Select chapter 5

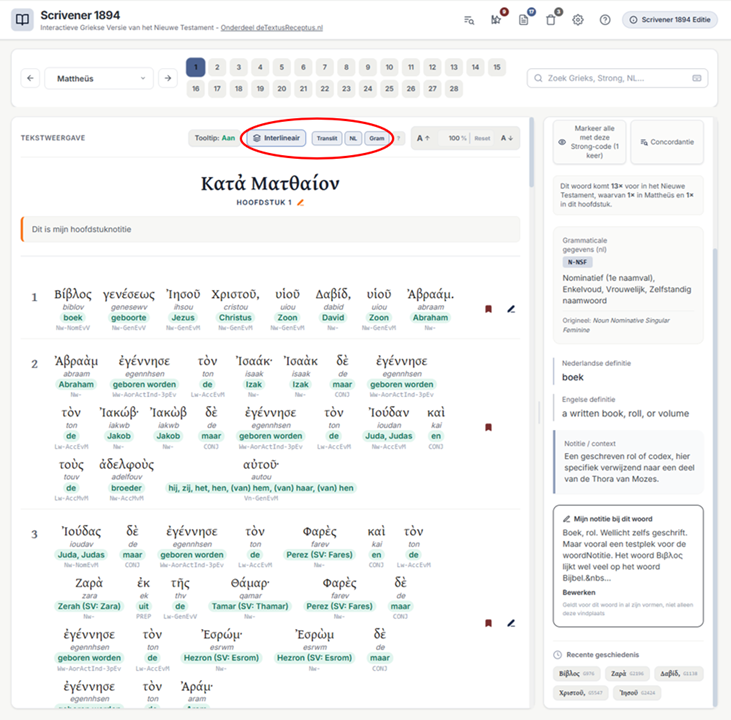(282, 67)
